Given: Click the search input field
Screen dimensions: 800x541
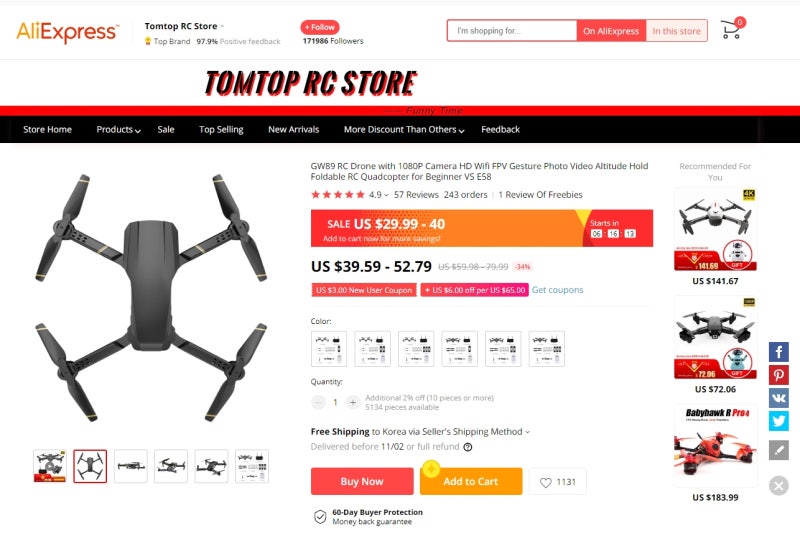Looking at the screenshot, I should pyautogui.click(x=512, y=31).
